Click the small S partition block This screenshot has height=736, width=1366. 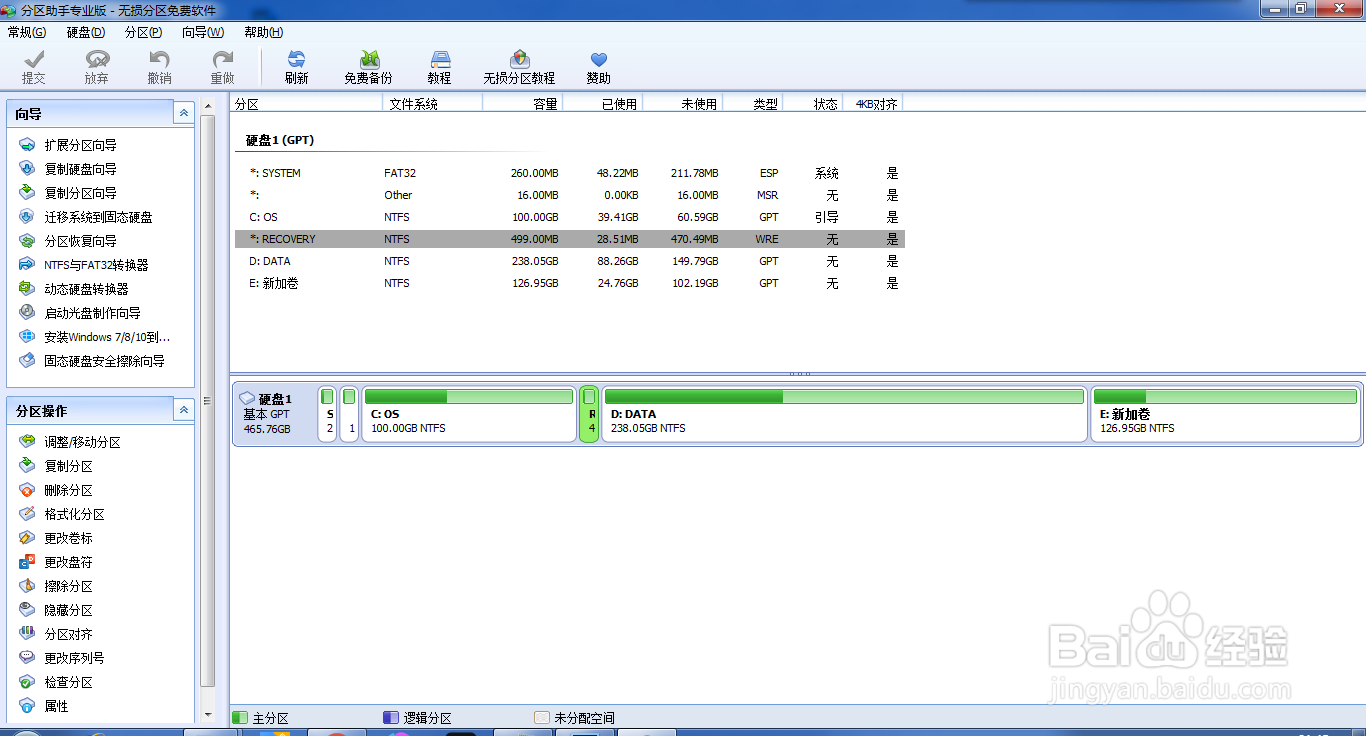328,414
